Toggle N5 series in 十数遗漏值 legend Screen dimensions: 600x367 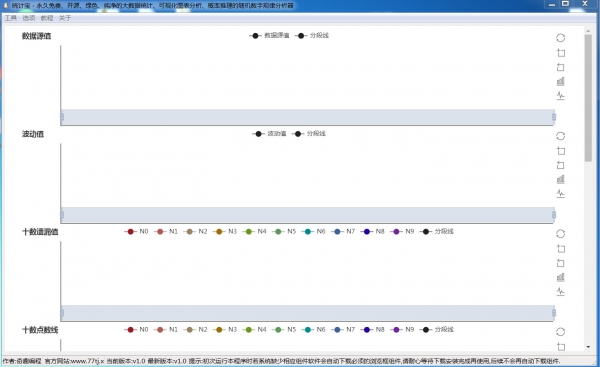284,232
